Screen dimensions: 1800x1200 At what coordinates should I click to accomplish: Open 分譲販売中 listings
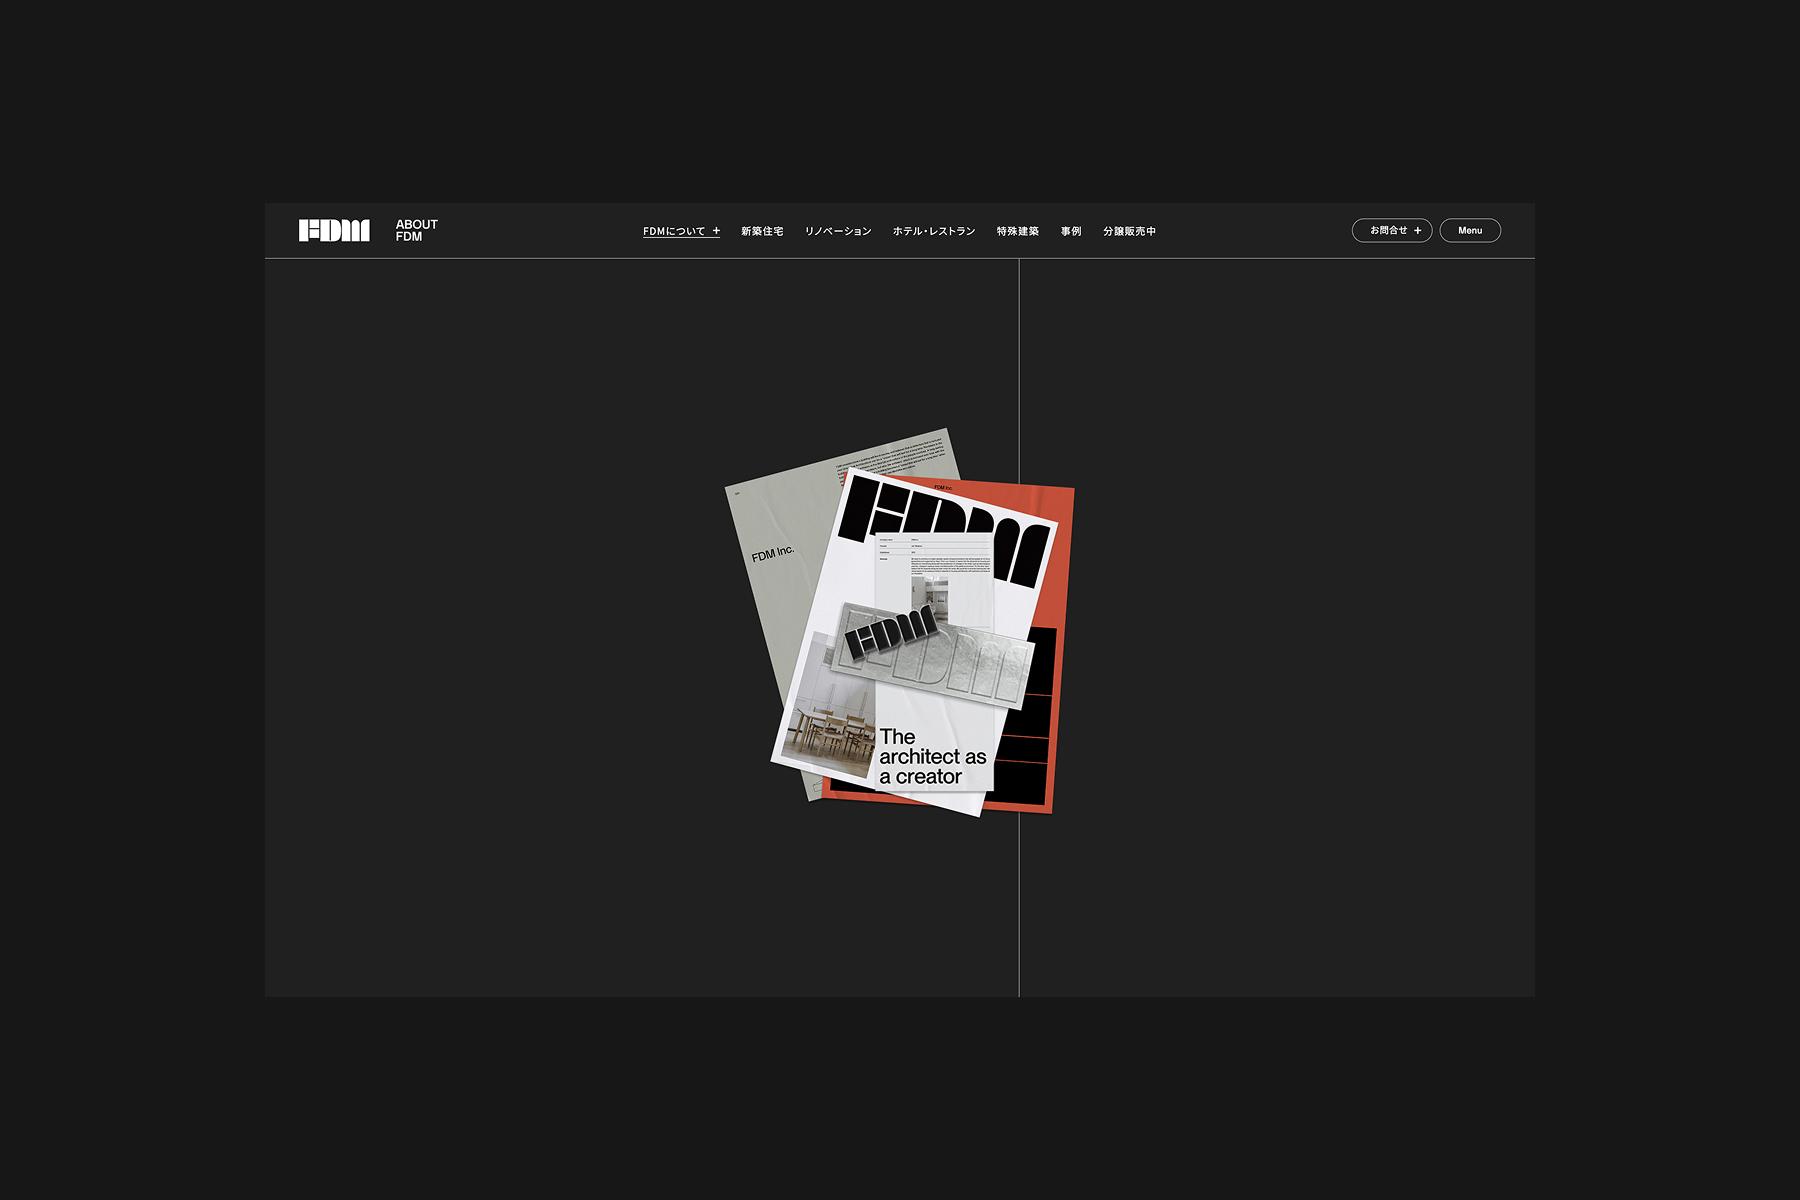coord(1130,231)
